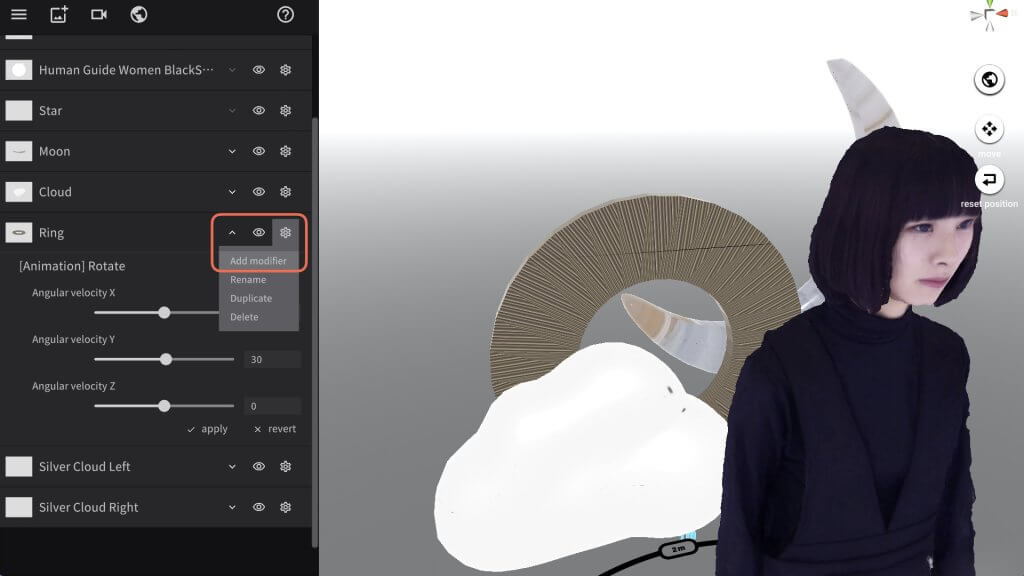Hide the Silver Cloud Left layer
This screenshot has height=576, width=1024.
pos(258,466)
